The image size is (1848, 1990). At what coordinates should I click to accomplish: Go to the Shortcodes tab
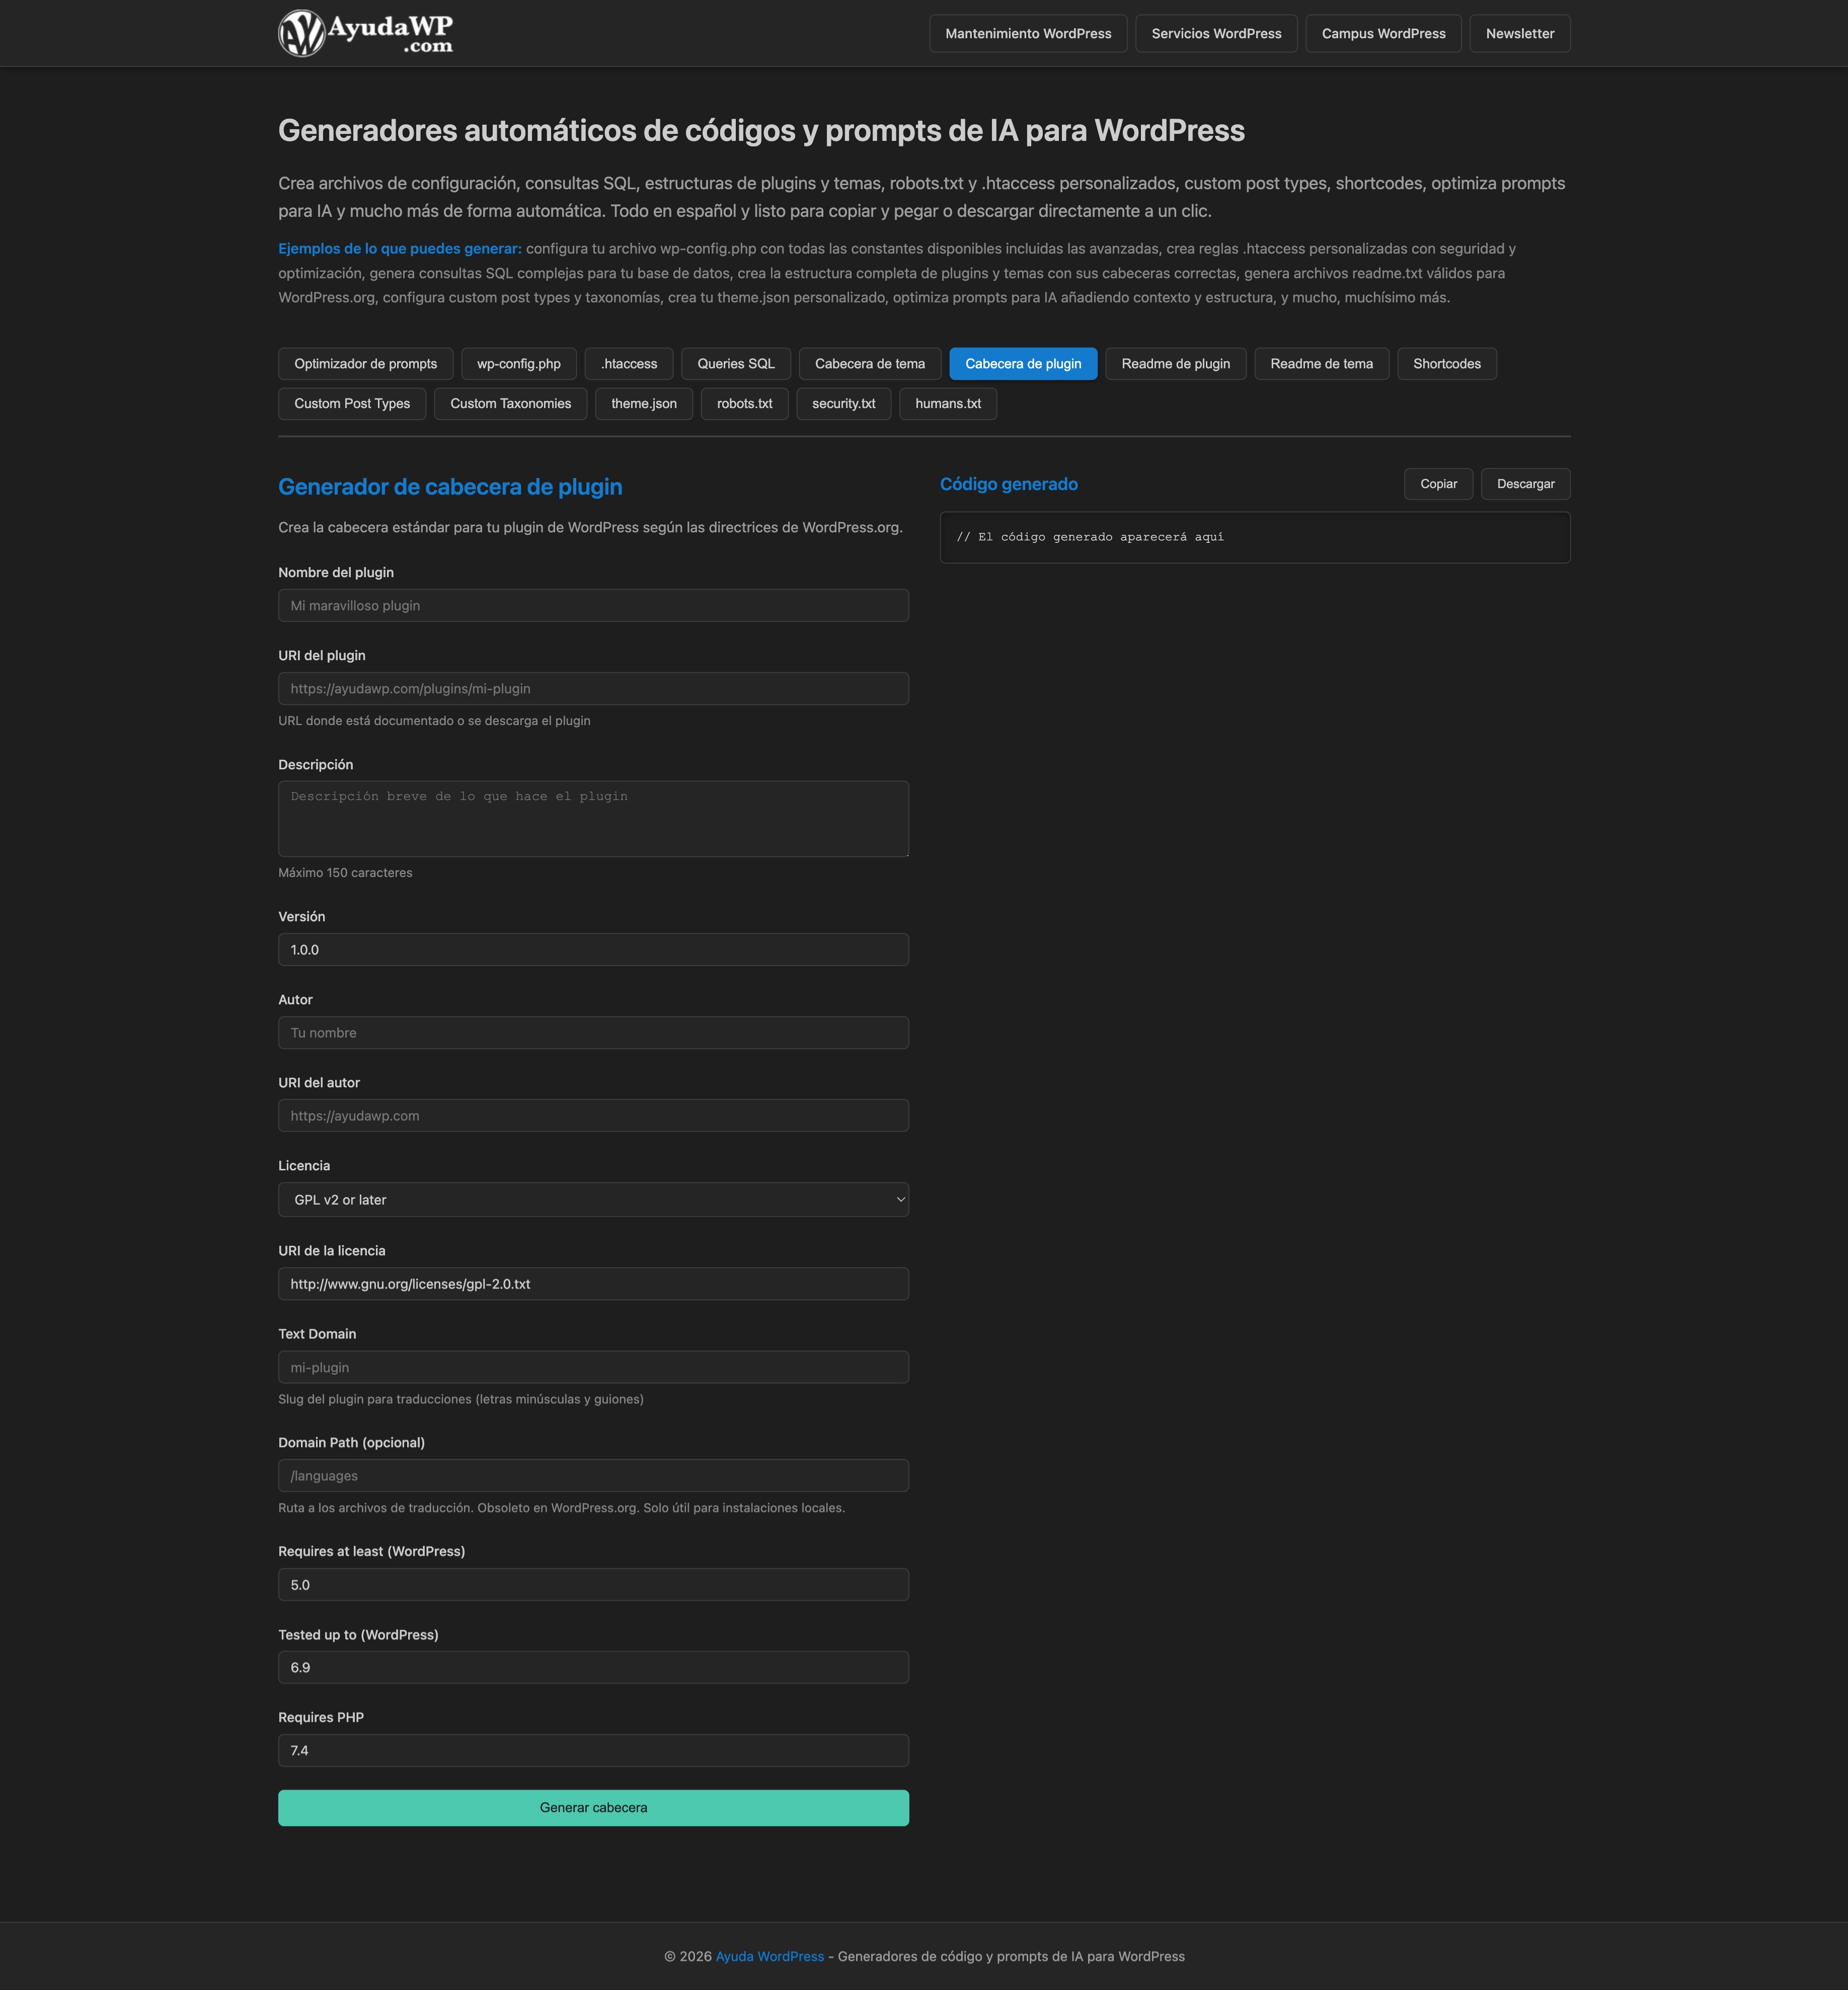pos(1446,364)
